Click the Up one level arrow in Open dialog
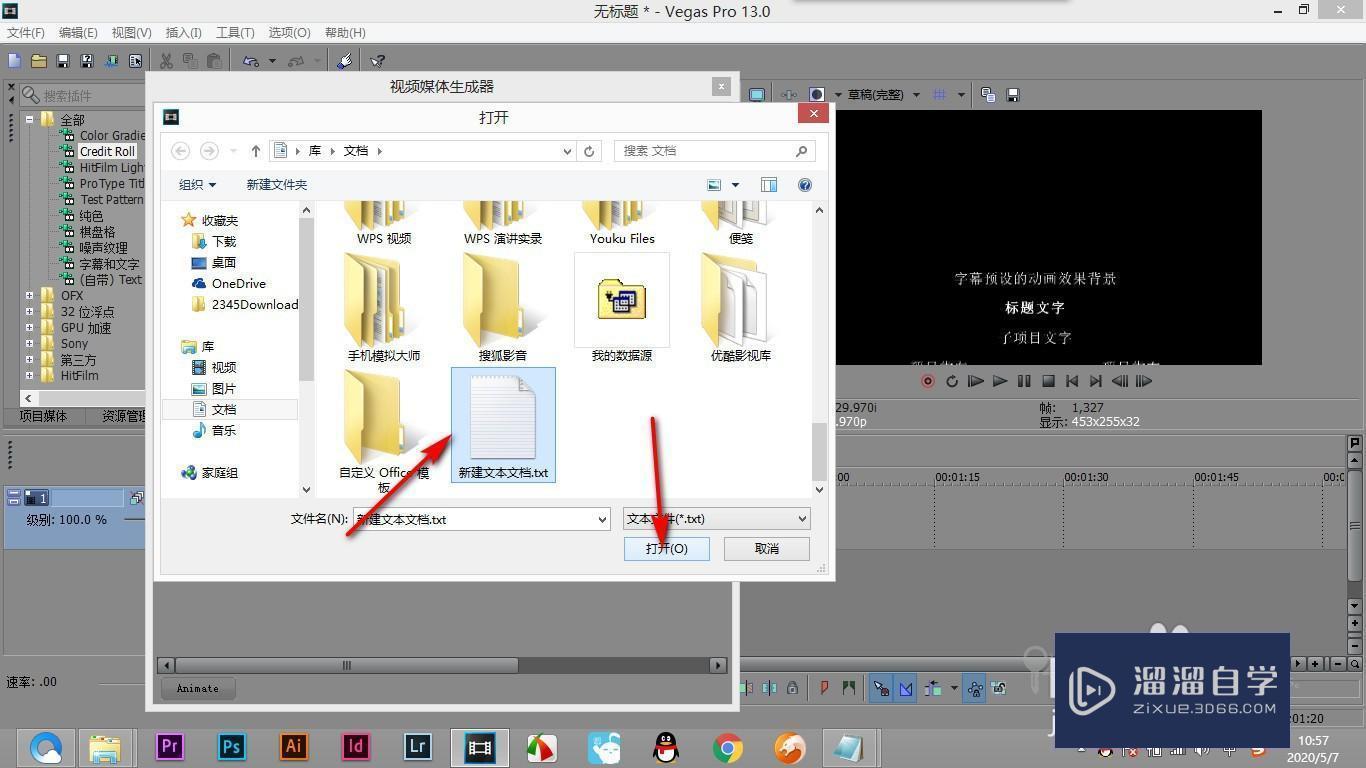 (x=256, y=151)
